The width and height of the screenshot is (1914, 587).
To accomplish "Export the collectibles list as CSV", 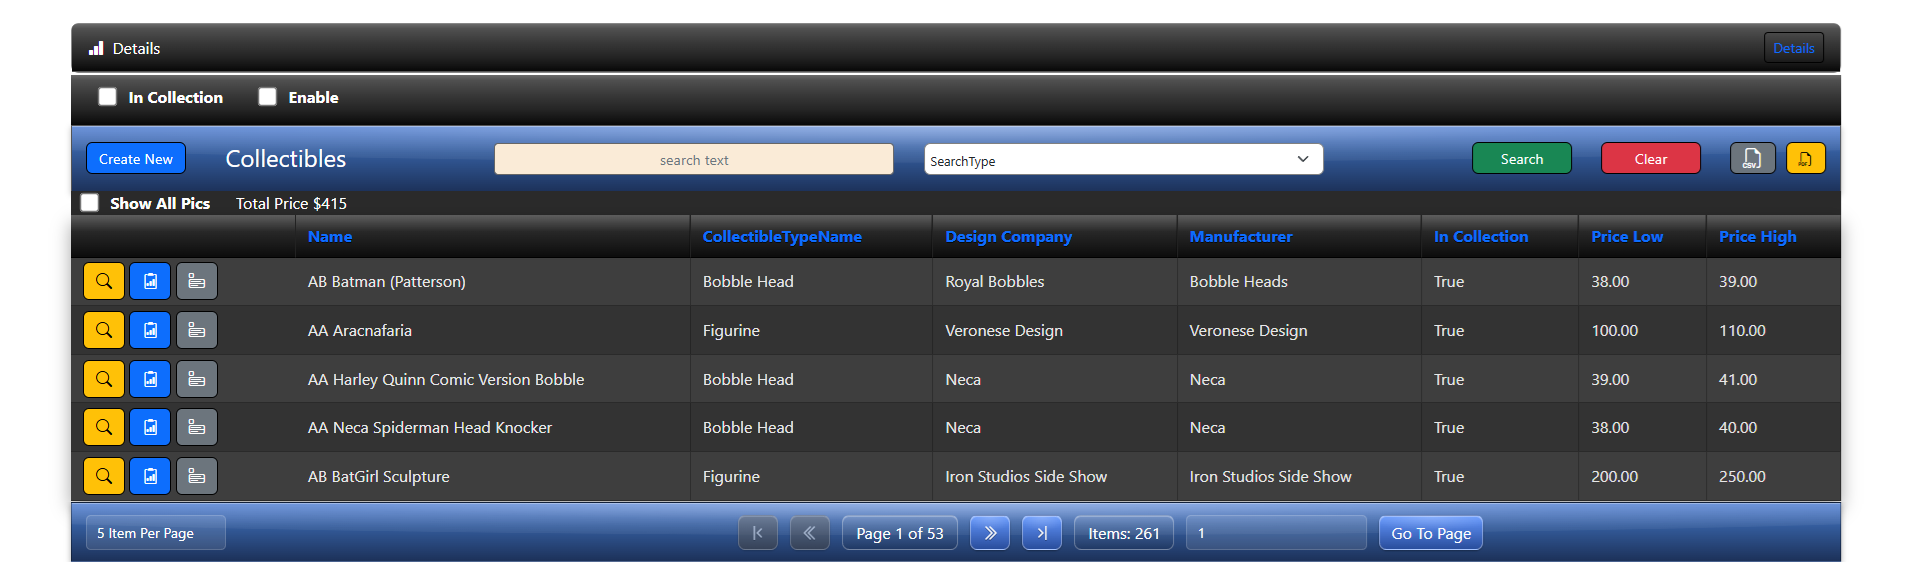I will point(1752,158).
